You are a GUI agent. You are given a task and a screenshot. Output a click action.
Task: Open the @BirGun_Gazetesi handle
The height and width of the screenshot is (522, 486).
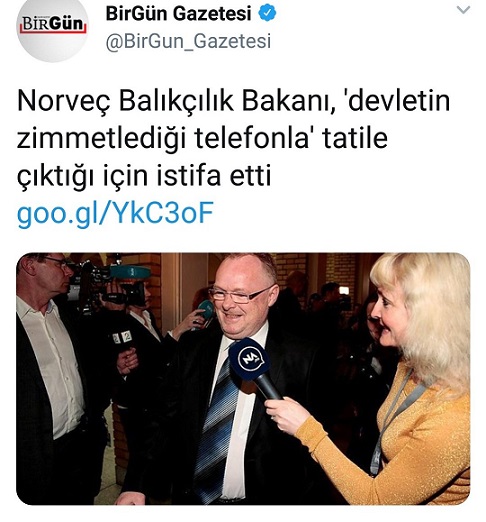tap(188, 41)
